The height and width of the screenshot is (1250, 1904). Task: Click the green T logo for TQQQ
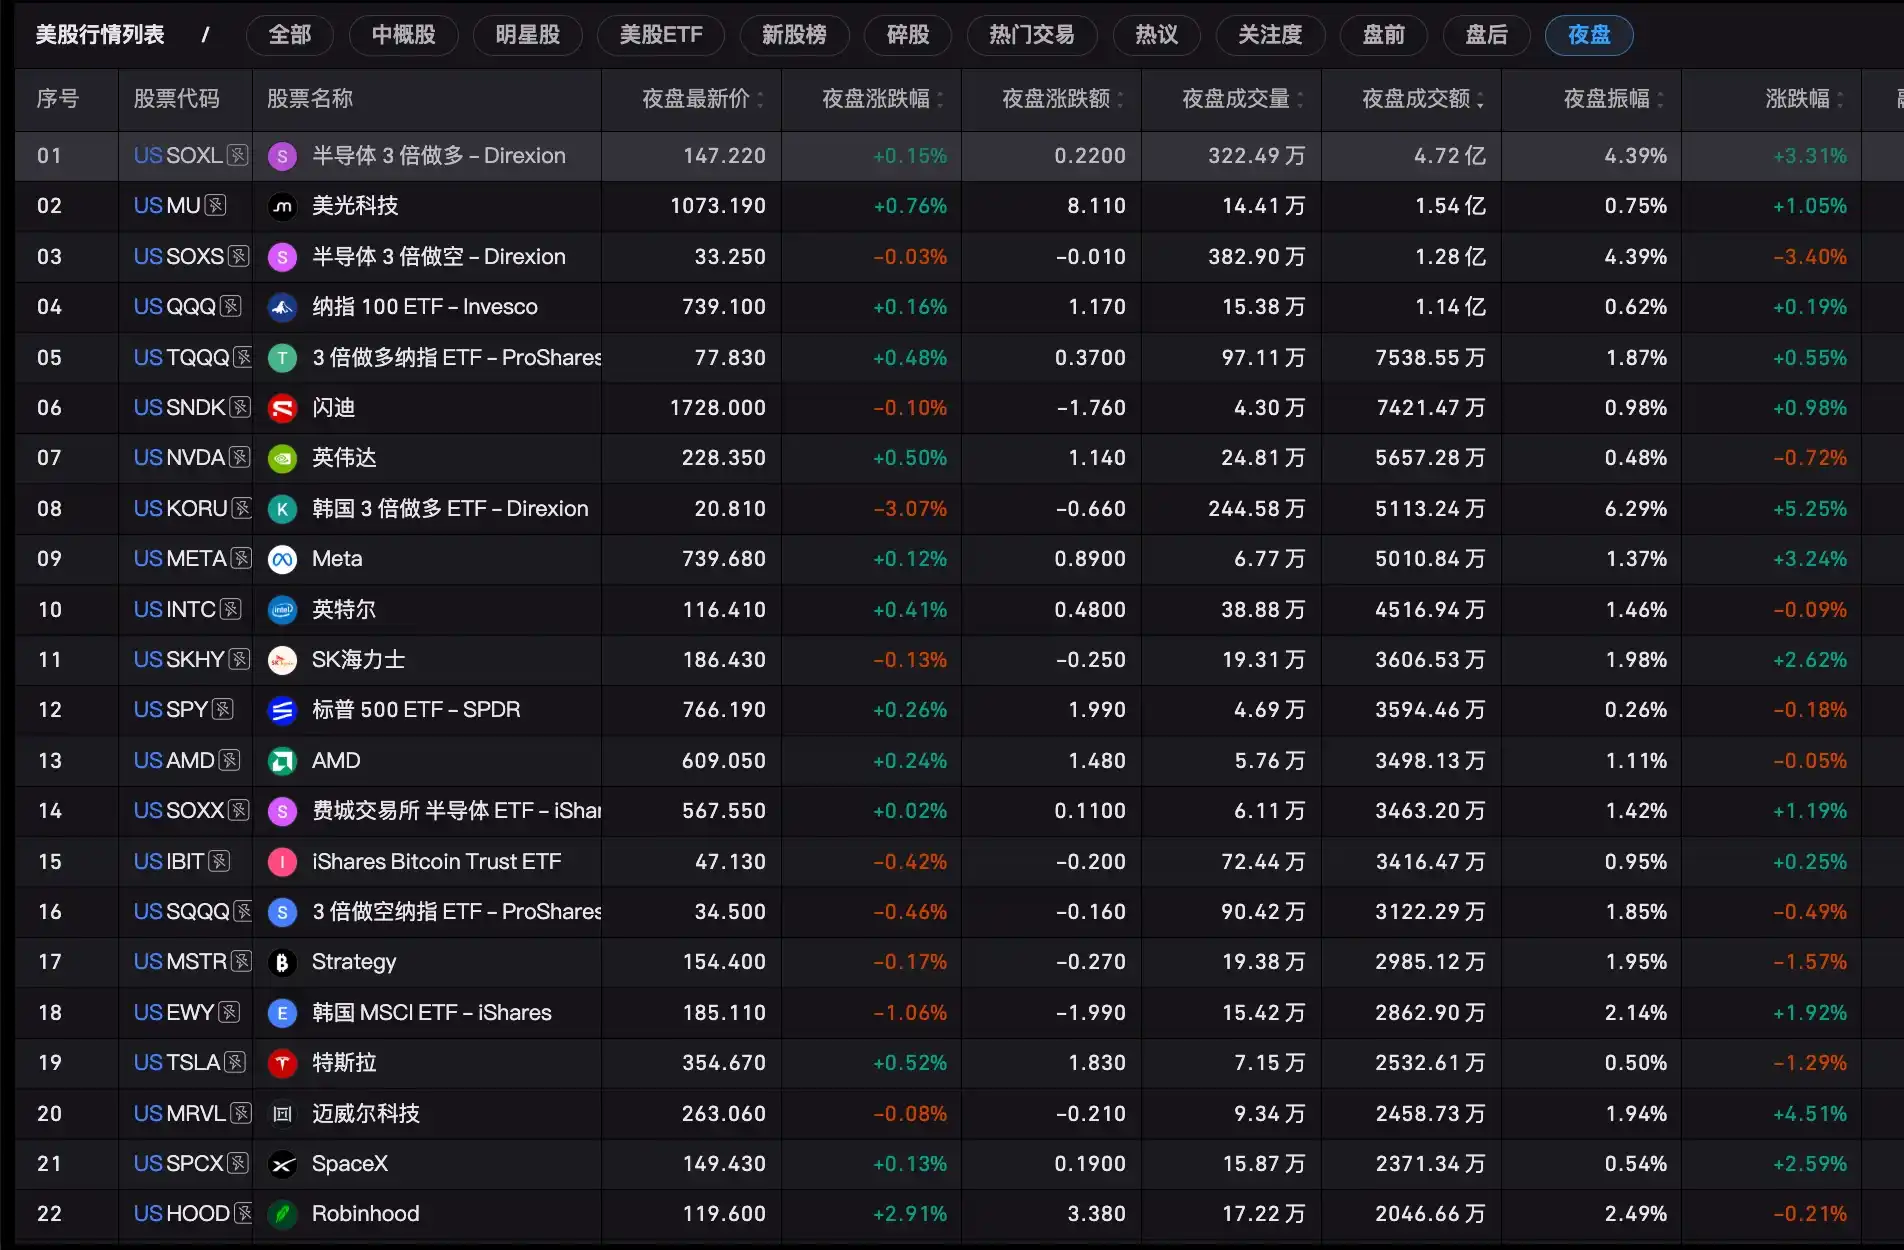pyautogui.click(x=283, y=358)
